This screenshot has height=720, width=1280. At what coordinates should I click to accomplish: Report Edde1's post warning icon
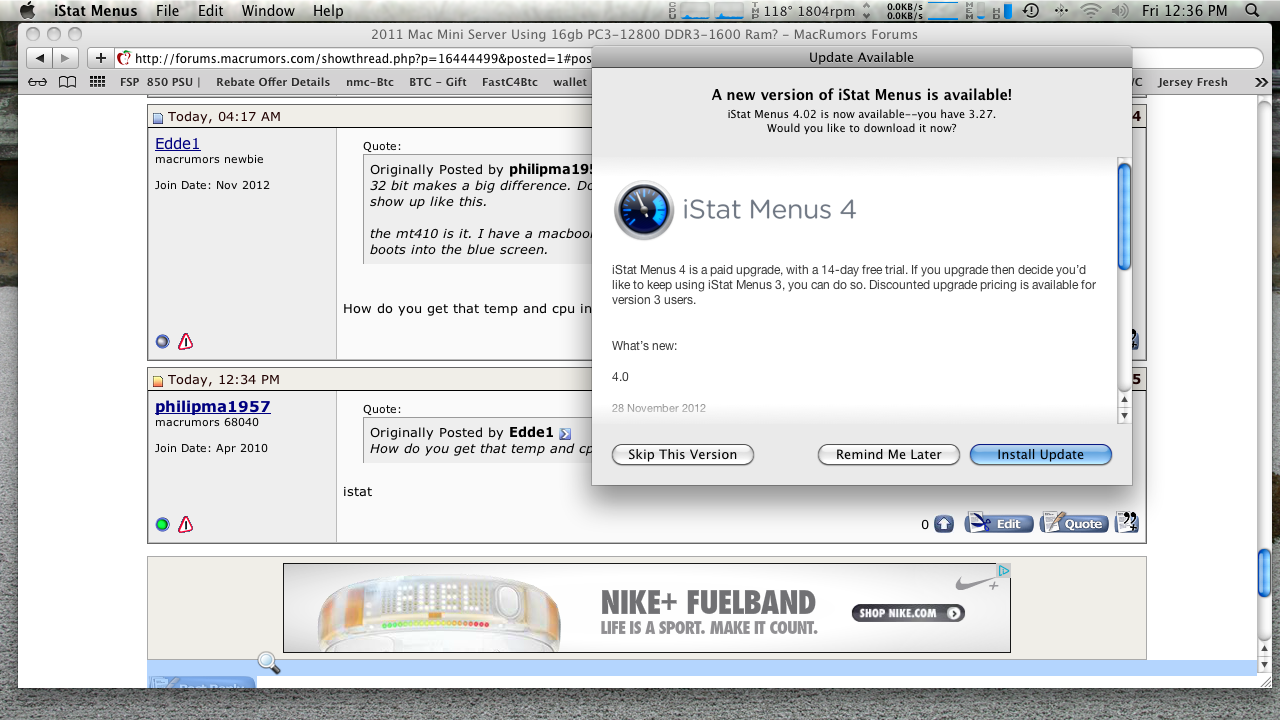point(185,341)
